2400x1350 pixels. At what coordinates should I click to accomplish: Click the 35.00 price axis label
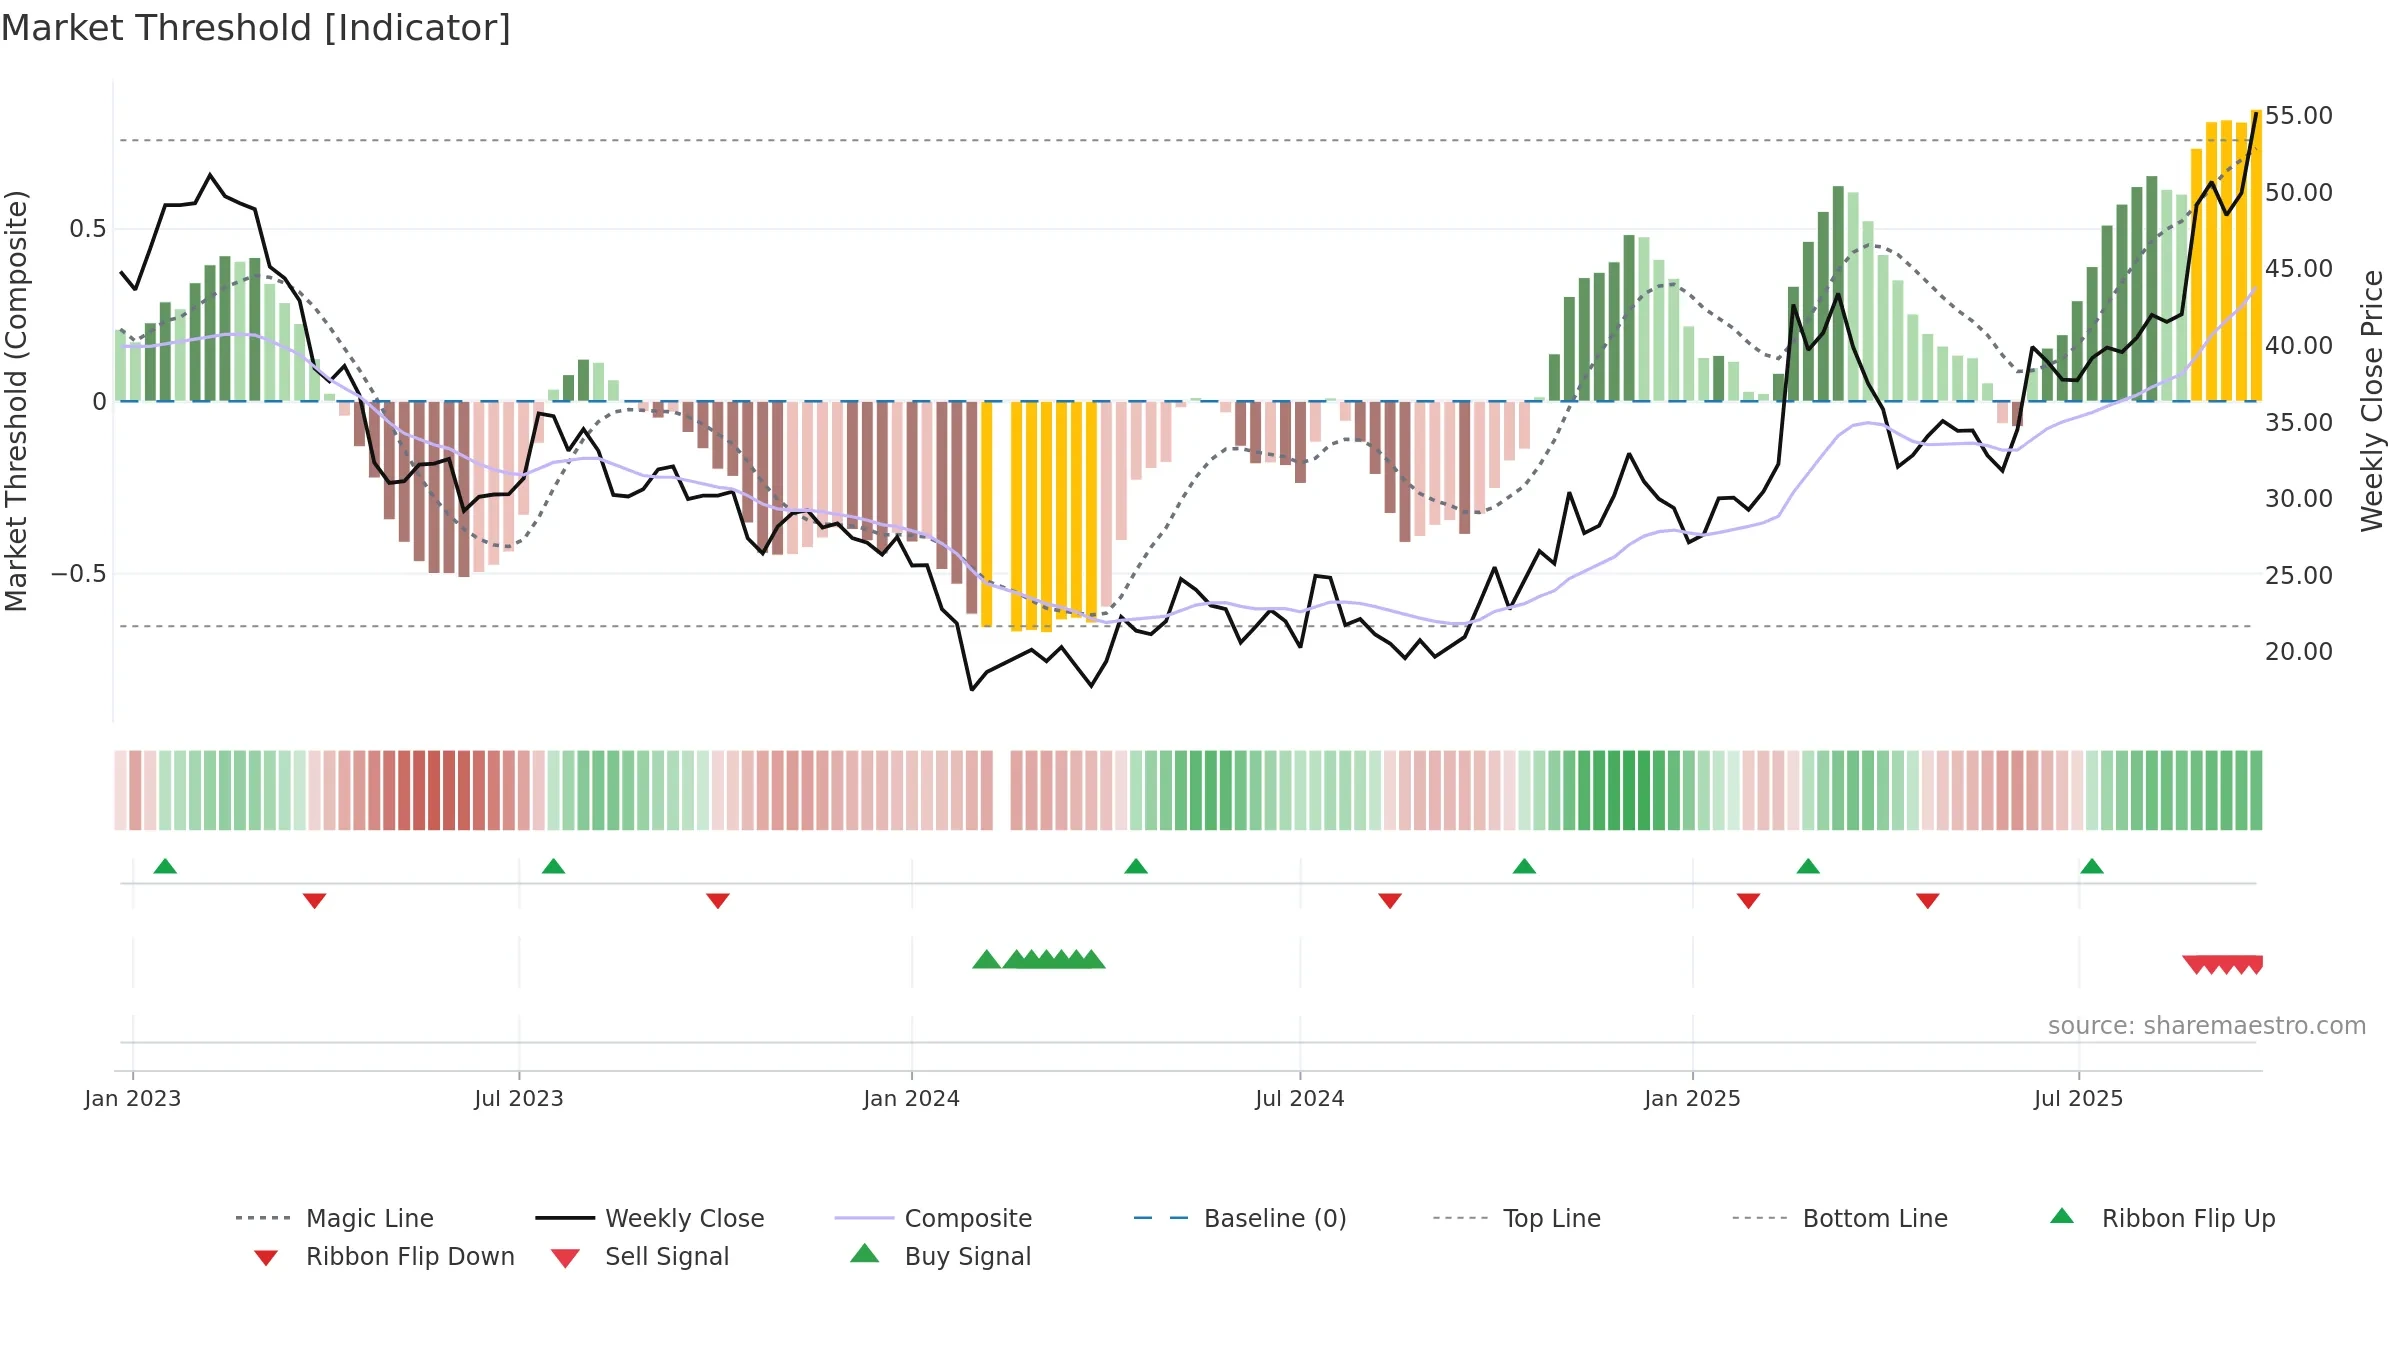[x=2299, y=422]
